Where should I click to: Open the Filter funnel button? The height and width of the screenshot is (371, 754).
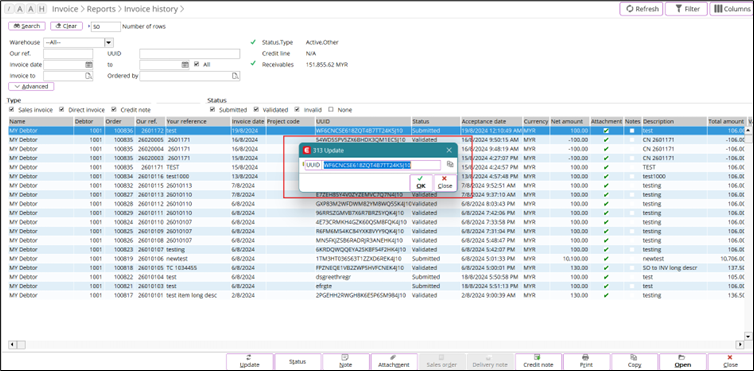click(x=686, y=9)
